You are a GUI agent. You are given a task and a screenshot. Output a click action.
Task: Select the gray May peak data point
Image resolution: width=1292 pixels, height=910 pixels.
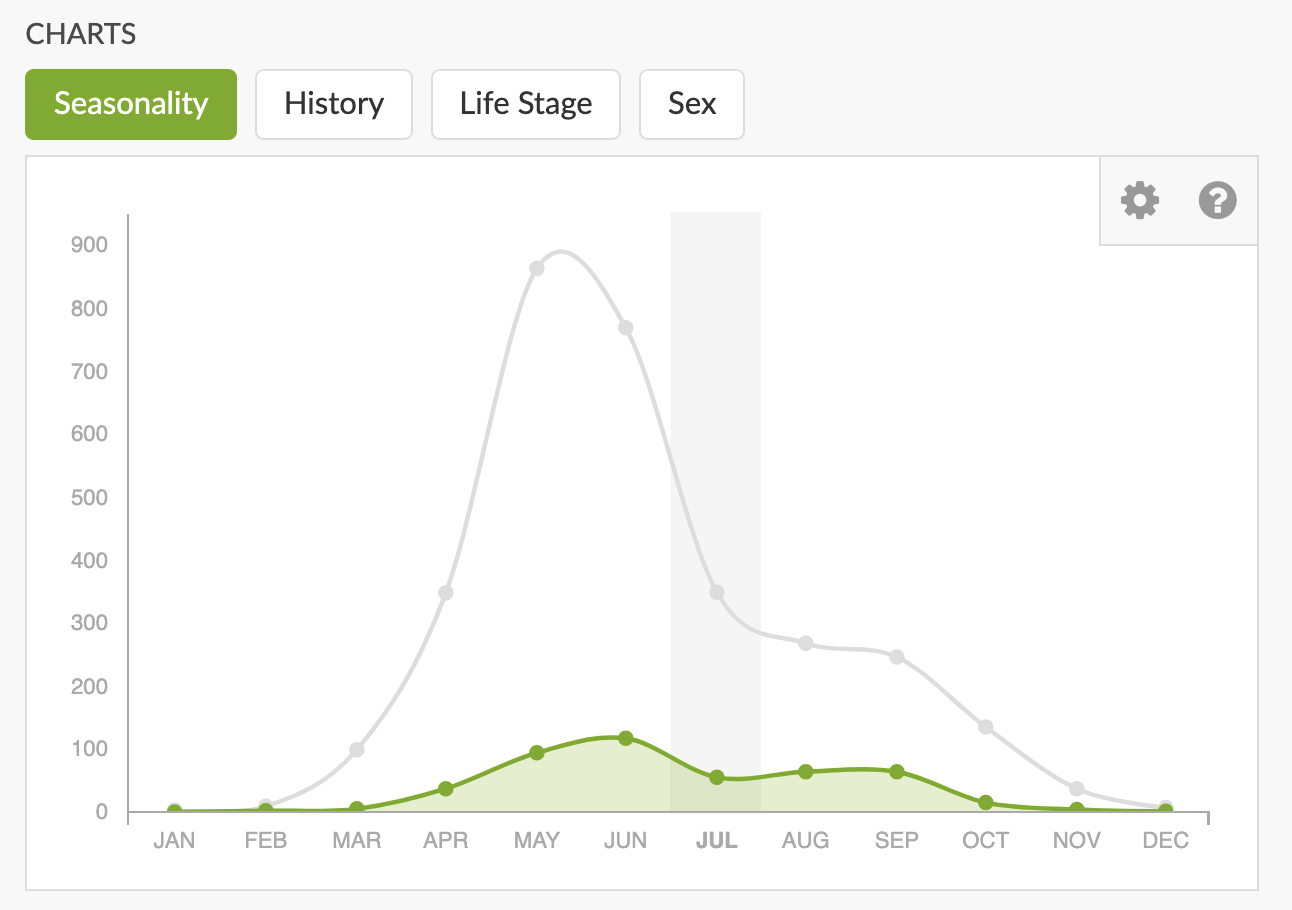pos(537,268)
